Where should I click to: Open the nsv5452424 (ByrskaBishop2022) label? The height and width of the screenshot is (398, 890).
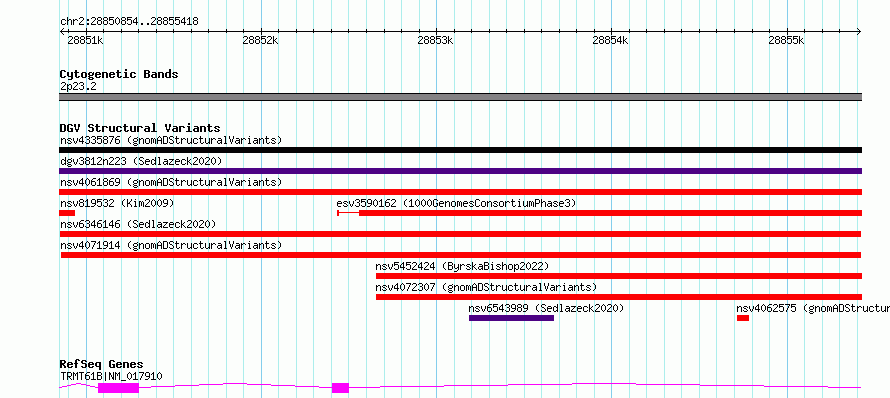coord(462,266)
